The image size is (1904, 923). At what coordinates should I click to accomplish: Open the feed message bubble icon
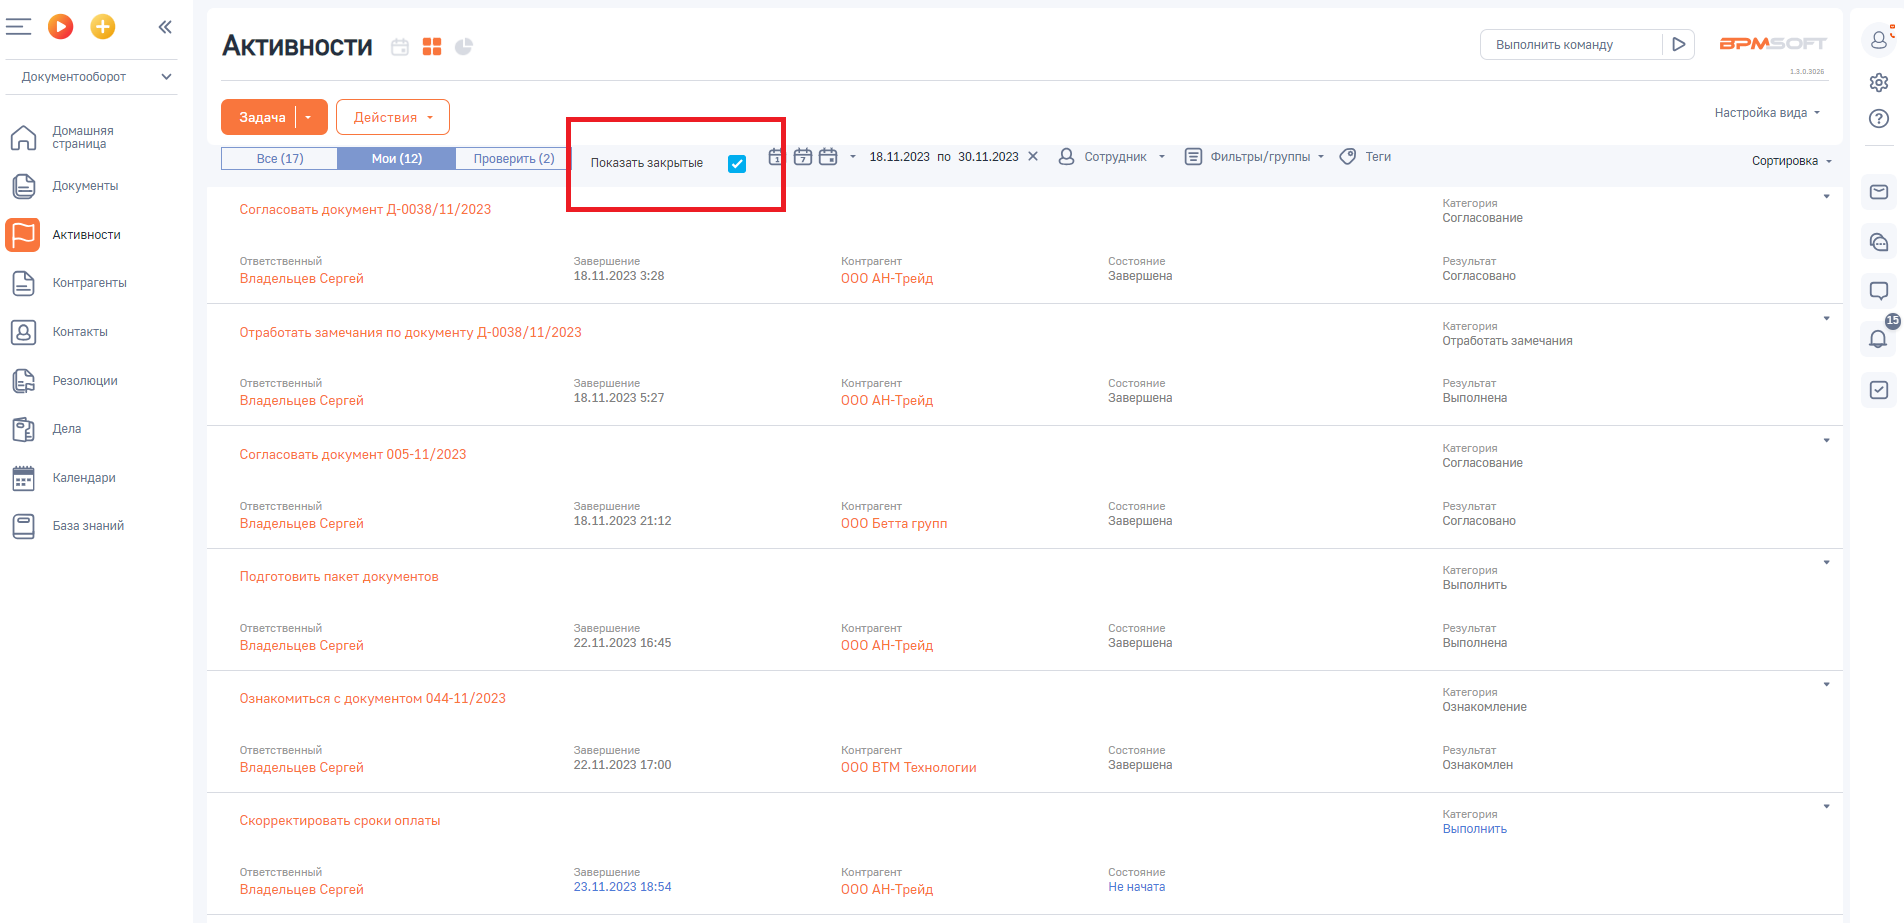coord(1879,291)
